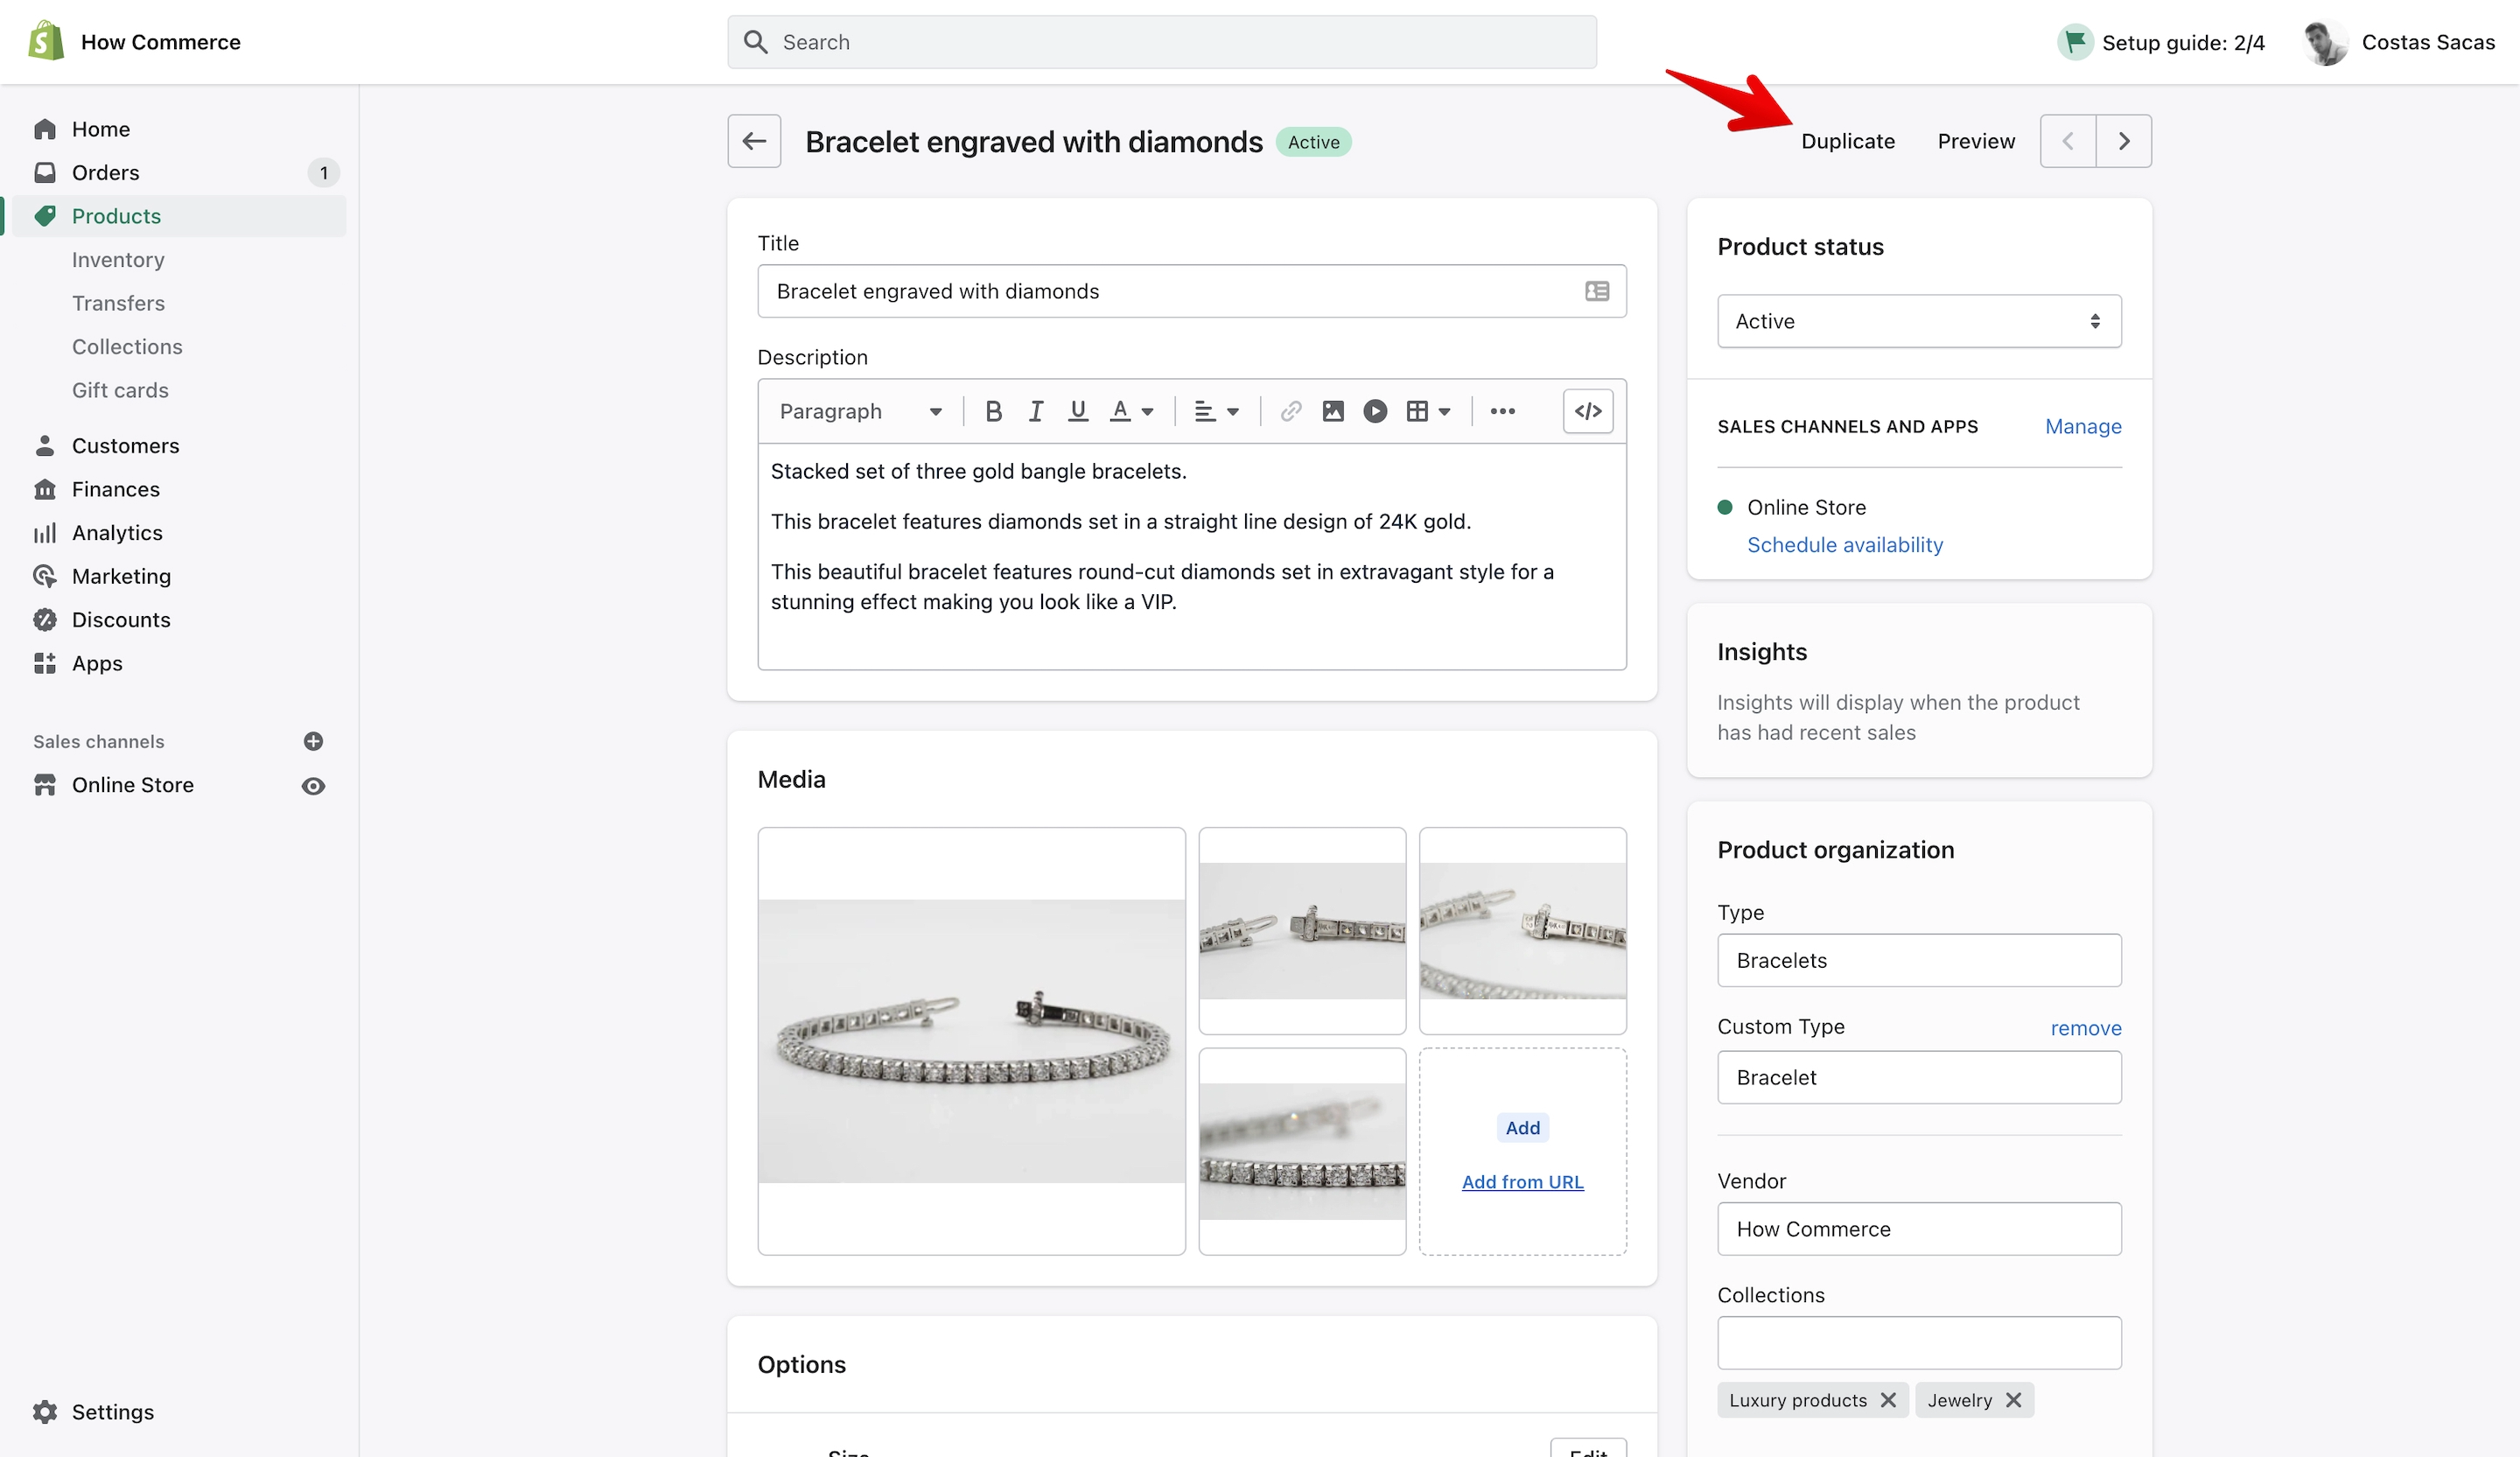Open the text alignment dropdown

click(1216, 411)
